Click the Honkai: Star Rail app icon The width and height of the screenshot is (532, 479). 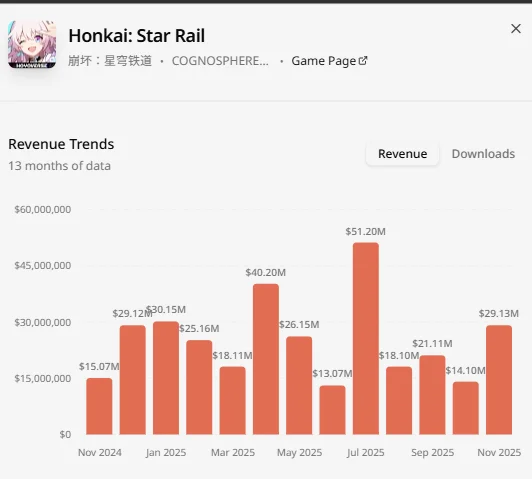pyautogui.click(x=32, y=44)
